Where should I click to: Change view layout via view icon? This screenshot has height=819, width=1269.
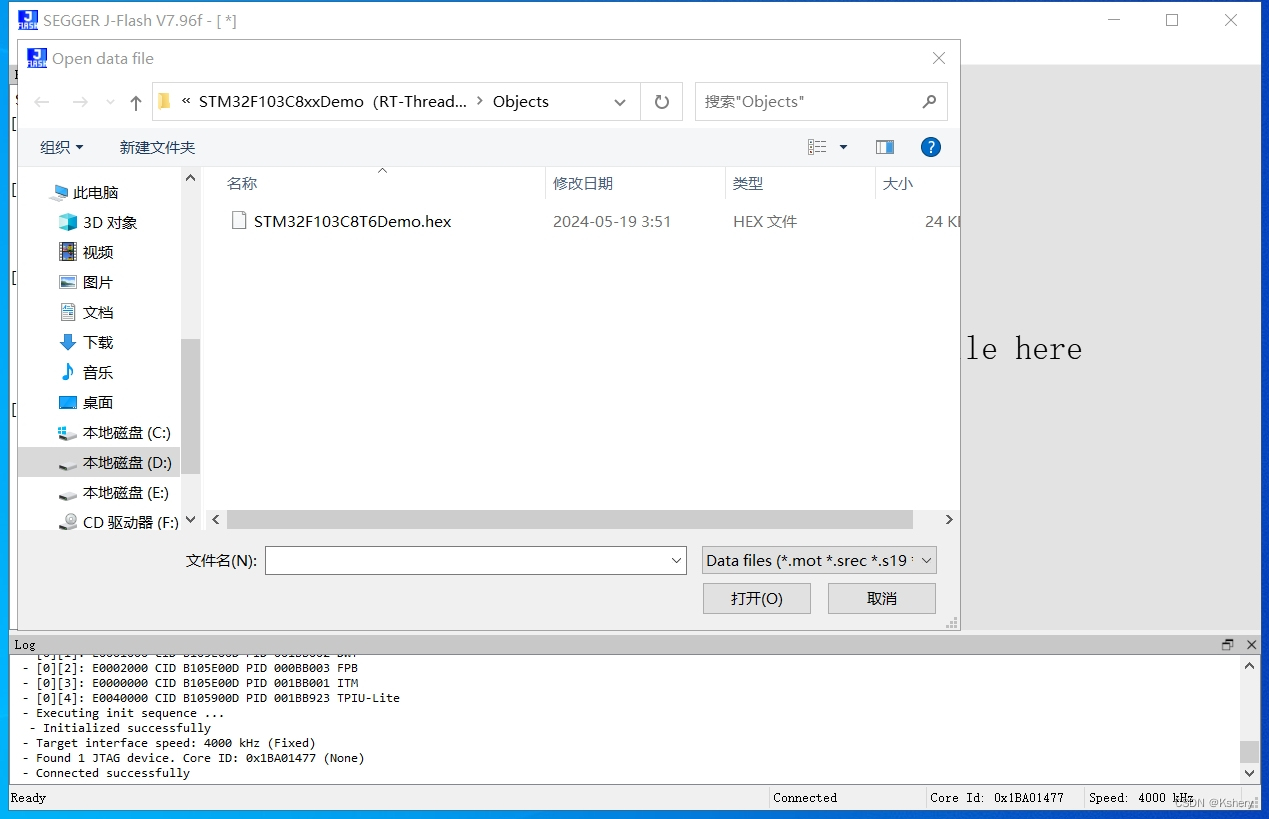pyautogui.click(x=818, y=147)
